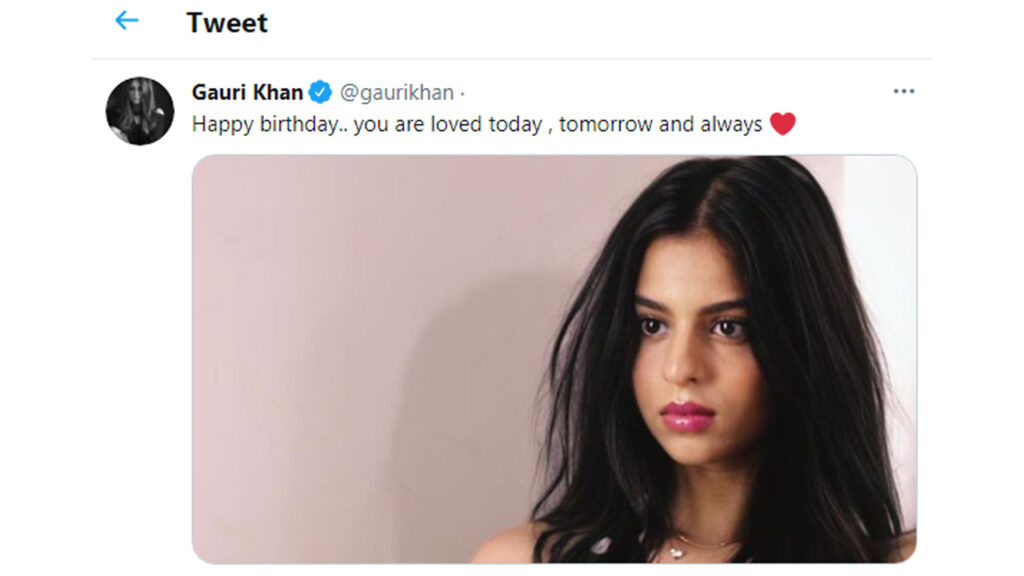Click the blue back arrow

pyautogui.click(x=126, y=21)
